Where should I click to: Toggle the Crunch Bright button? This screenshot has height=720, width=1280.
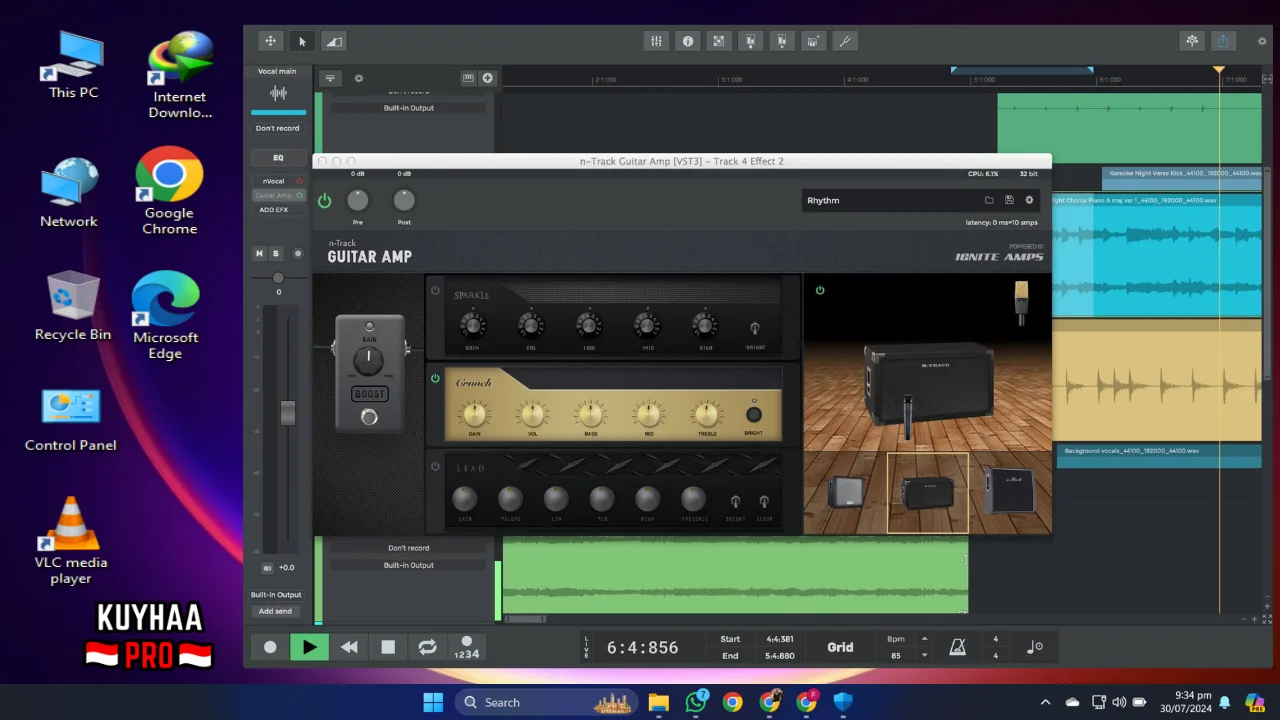[x=753, y=415]
